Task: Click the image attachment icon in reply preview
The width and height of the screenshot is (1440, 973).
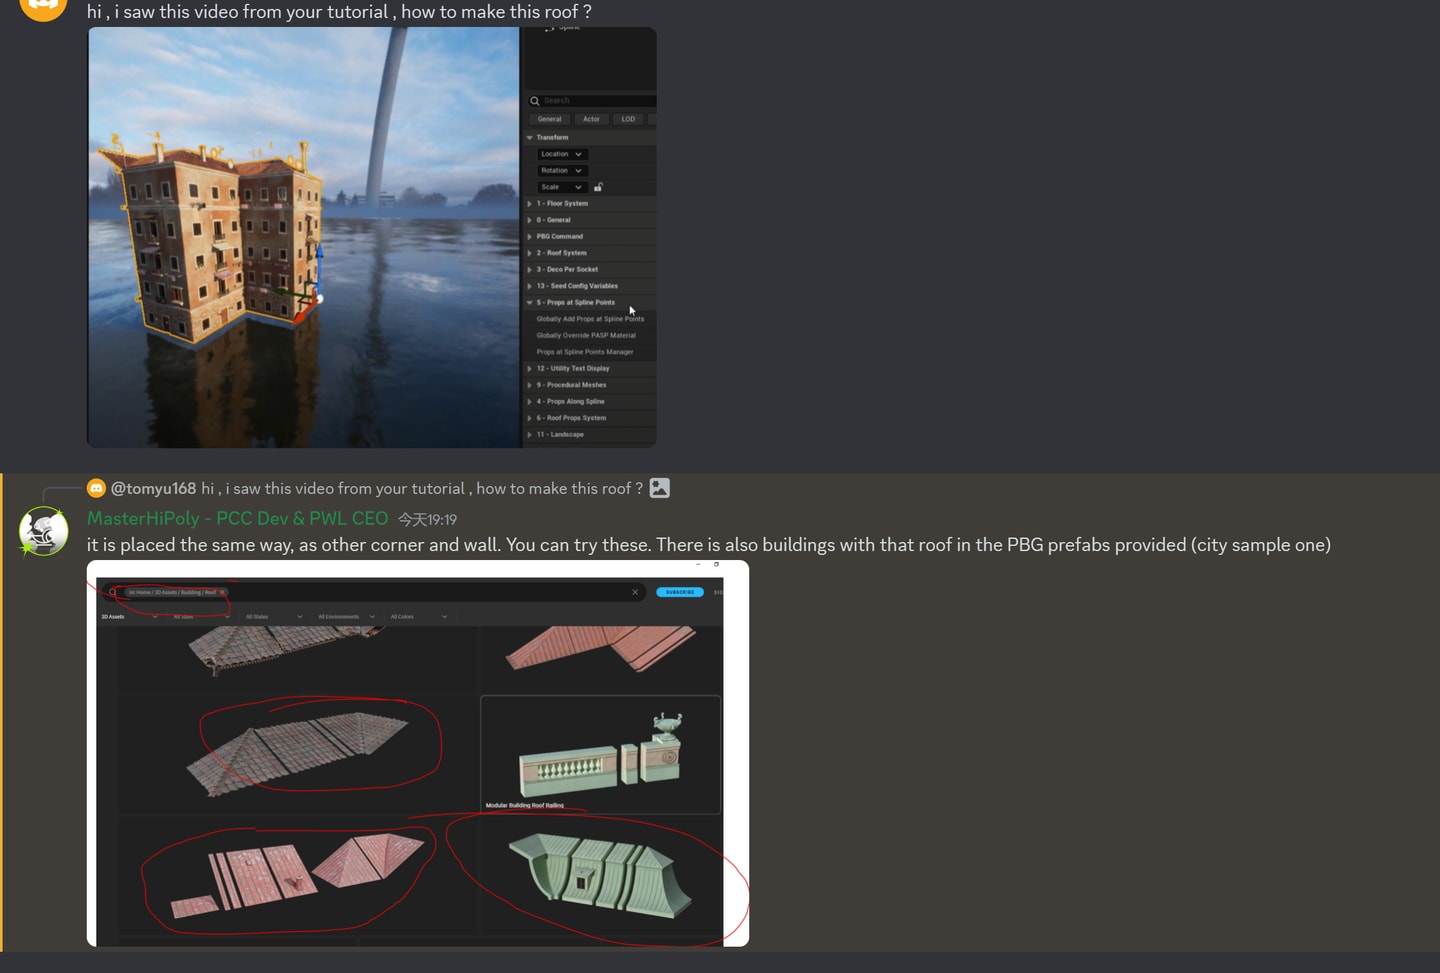Action: 660,488
